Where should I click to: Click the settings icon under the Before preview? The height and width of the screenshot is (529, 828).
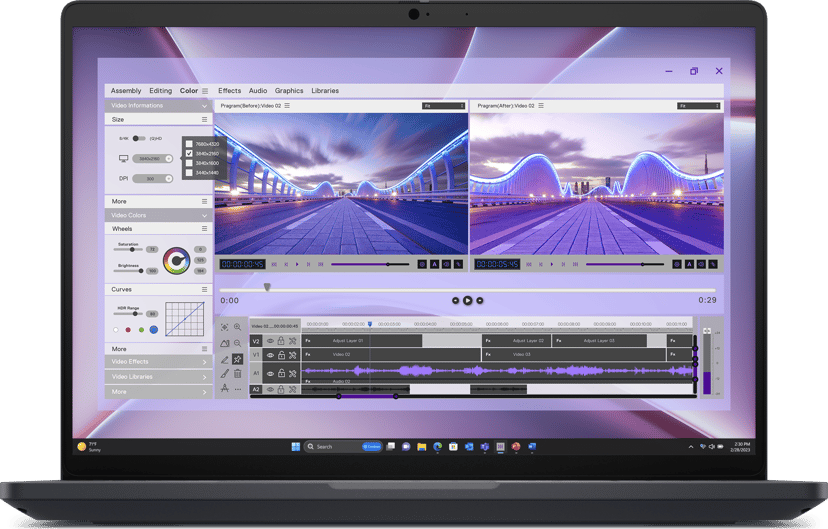pos(422,264)
